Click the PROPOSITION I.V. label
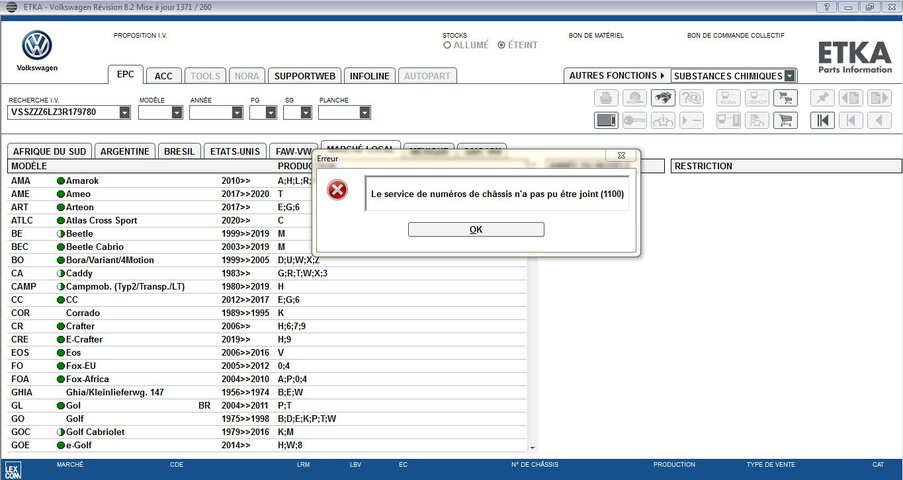The height and width of the screenshot is (480, 903). 141,36
